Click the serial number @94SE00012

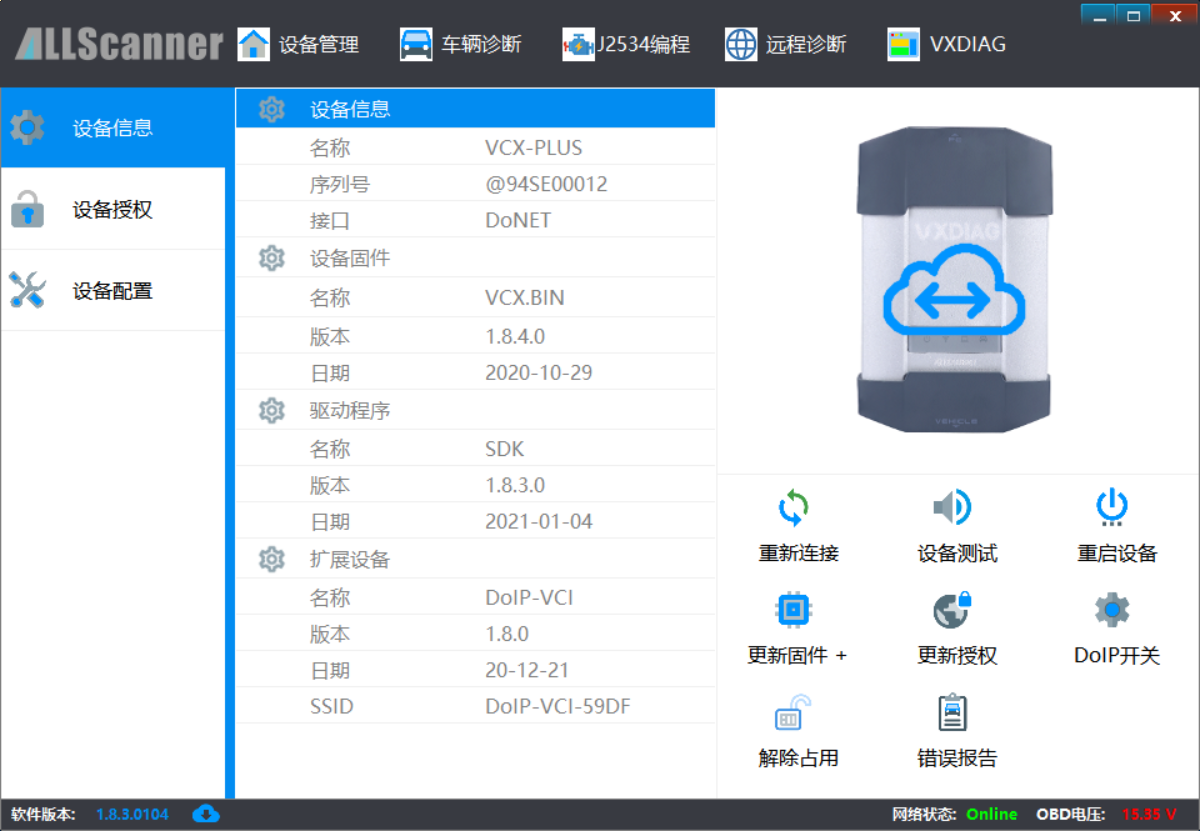(546, 184)
